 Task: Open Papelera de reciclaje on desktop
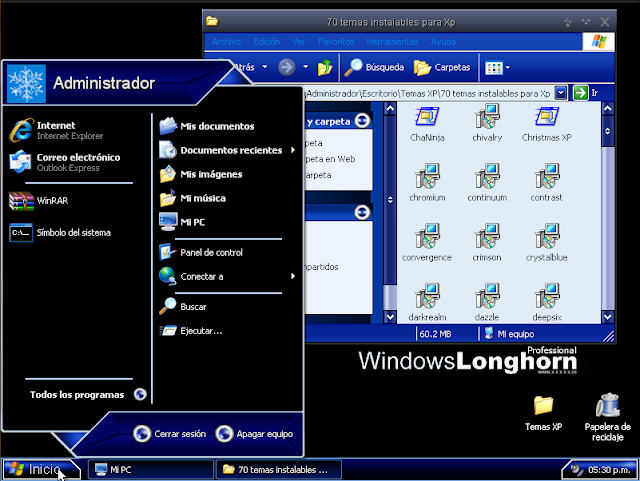607,417
